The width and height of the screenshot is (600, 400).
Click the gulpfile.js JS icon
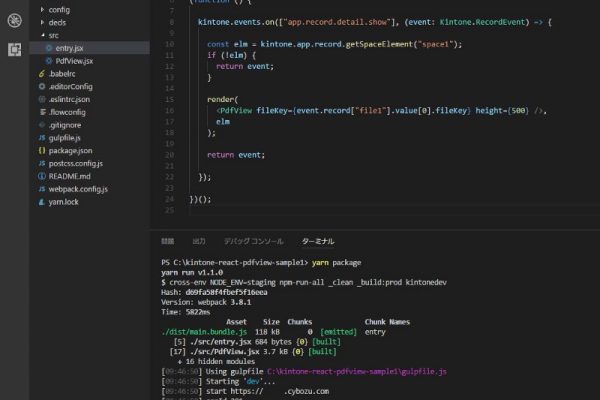click(x=41, y=137)
